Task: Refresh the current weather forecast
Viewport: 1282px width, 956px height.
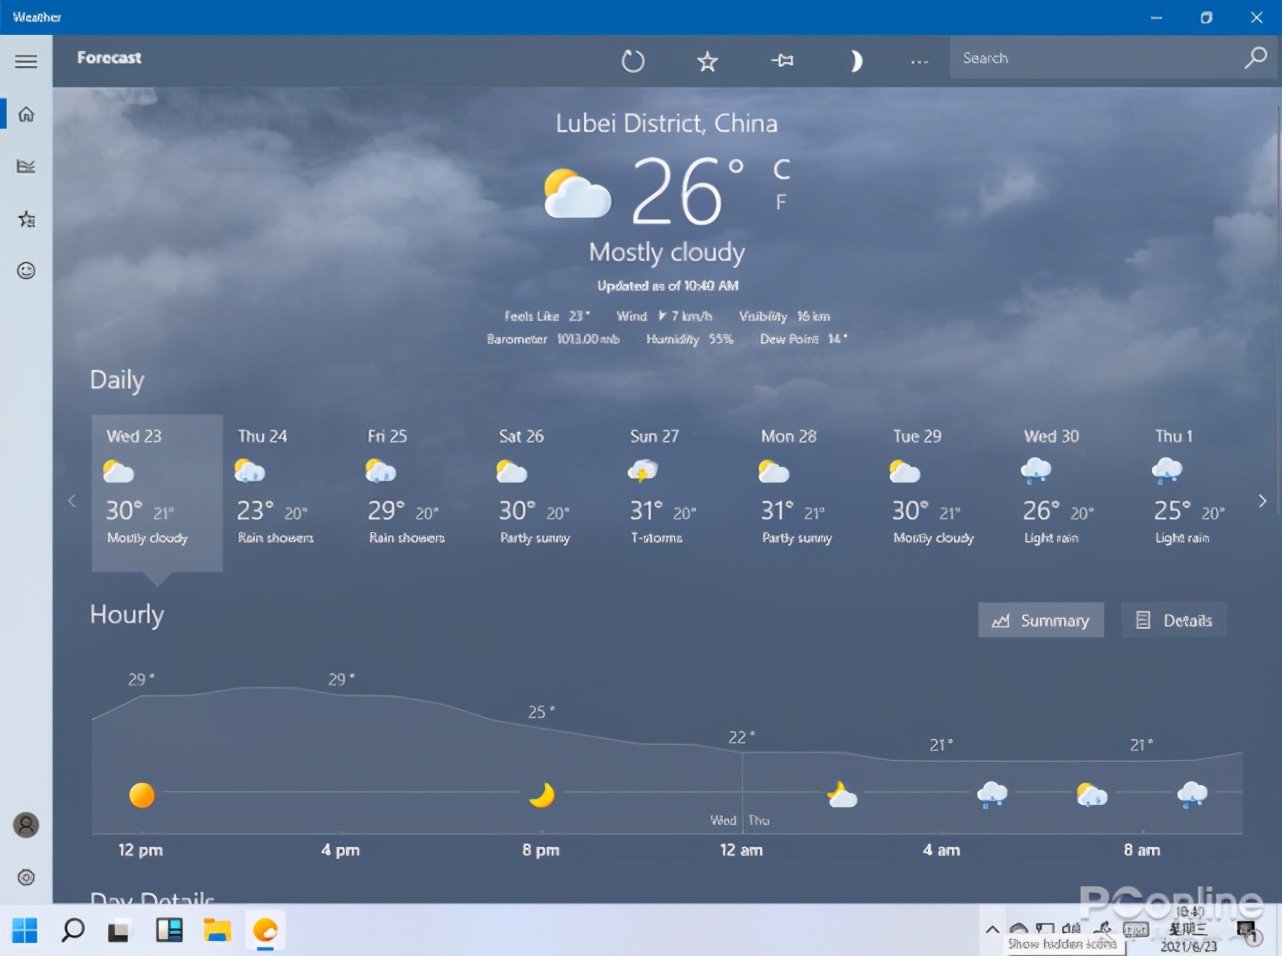Action: [633, 61]
